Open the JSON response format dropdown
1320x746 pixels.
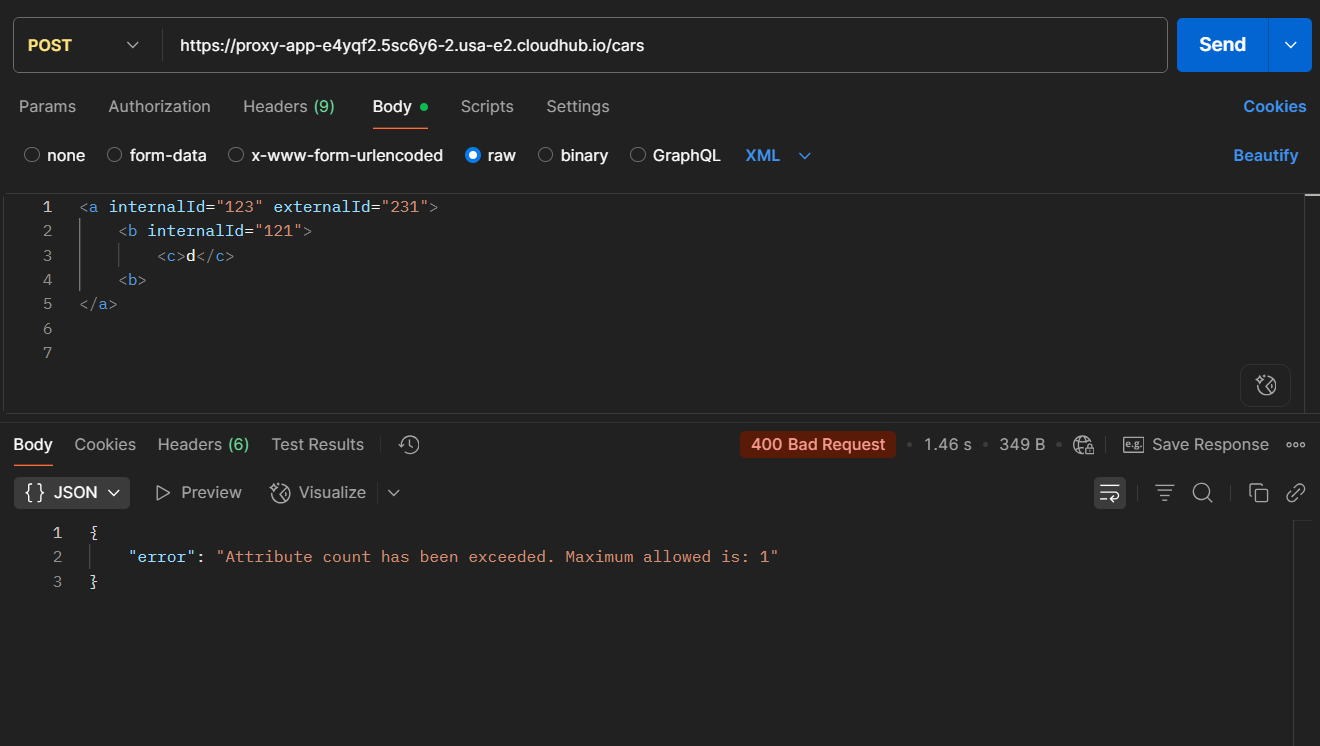pos(72,493)
